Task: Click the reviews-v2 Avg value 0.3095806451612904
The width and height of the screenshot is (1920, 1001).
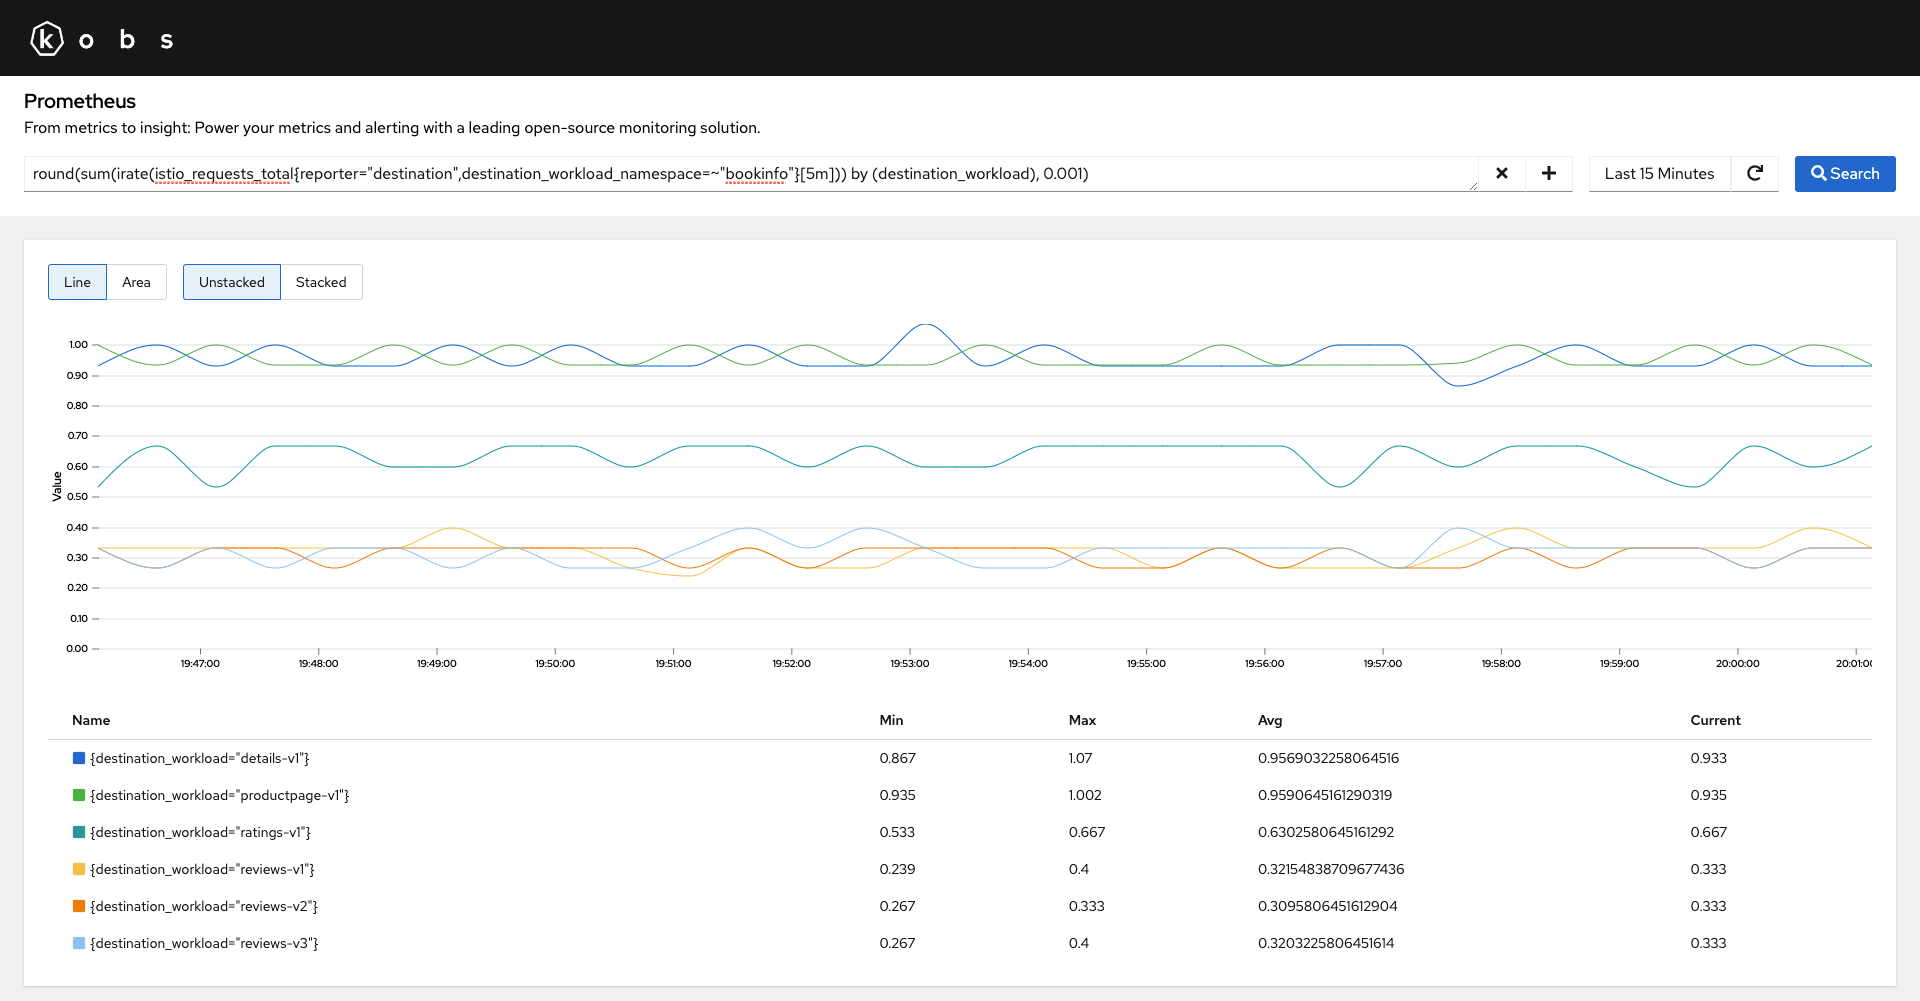Action: click(1327, 906)
